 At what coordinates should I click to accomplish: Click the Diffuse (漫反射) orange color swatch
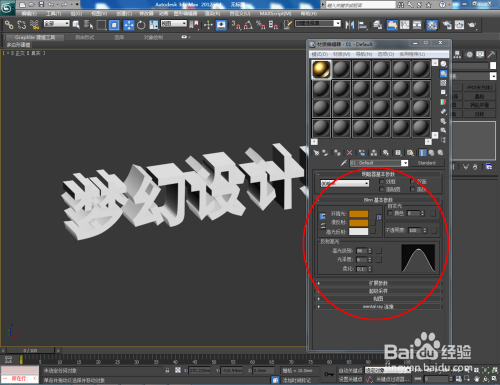pyautogui.click(x=359, y=222)
